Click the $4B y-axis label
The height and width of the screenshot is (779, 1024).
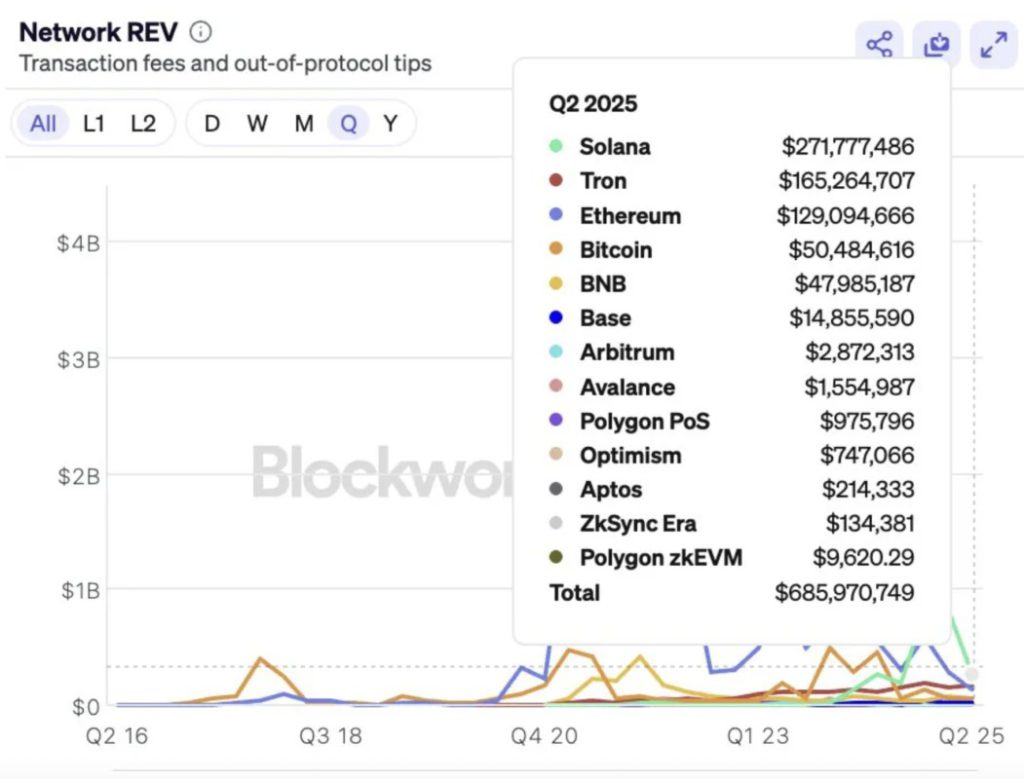point(78,244)
